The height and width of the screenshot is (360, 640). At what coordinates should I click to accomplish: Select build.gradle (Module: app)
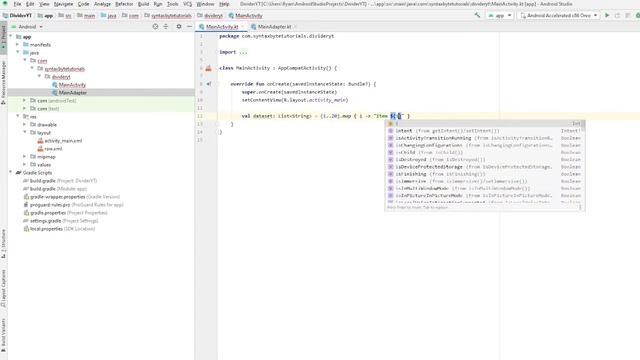coord(58,189)
